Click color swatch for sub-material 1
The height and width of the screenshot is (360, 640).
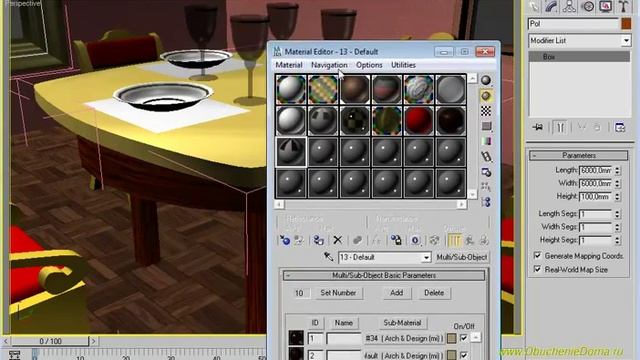pyautogui.click(x=451, y=338)
